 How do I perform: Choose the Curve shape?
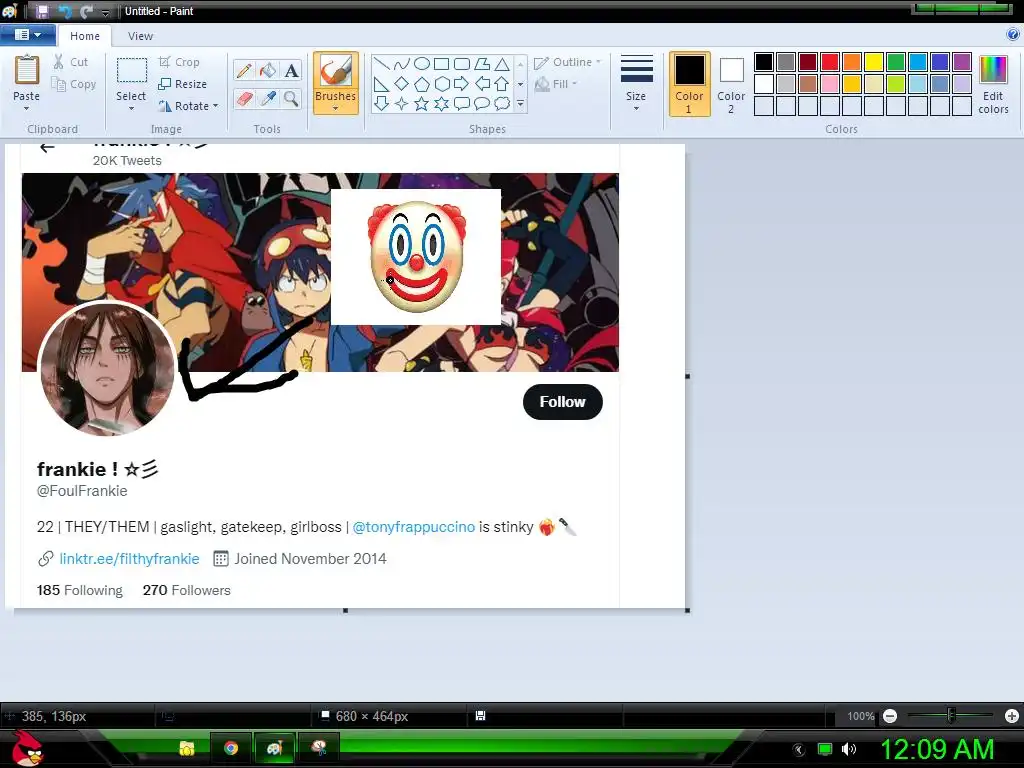click(x=402, y=63)
